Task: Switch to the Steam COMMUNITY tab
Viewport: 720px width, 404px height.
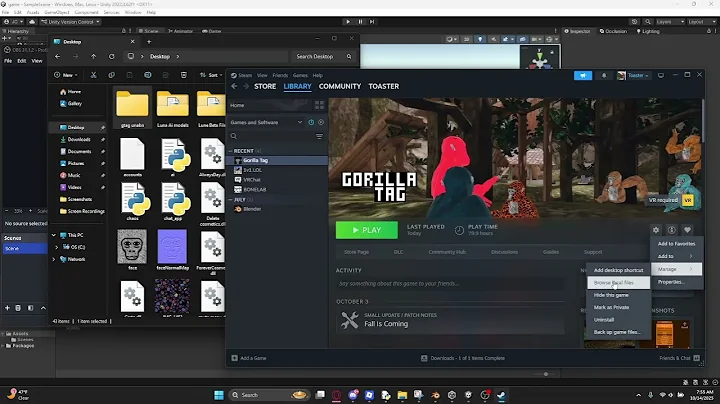Action: point(340,86)
